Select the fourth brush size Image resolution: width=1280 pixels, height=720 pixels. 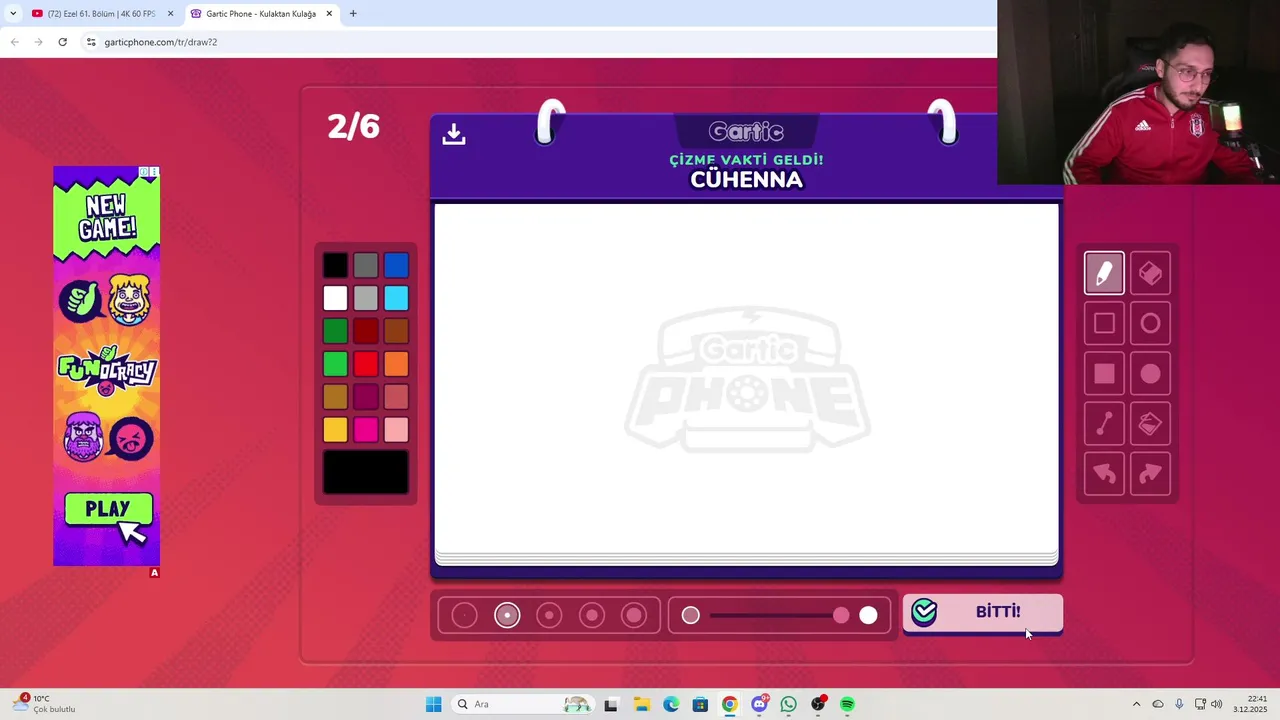[x=592, y=615]
